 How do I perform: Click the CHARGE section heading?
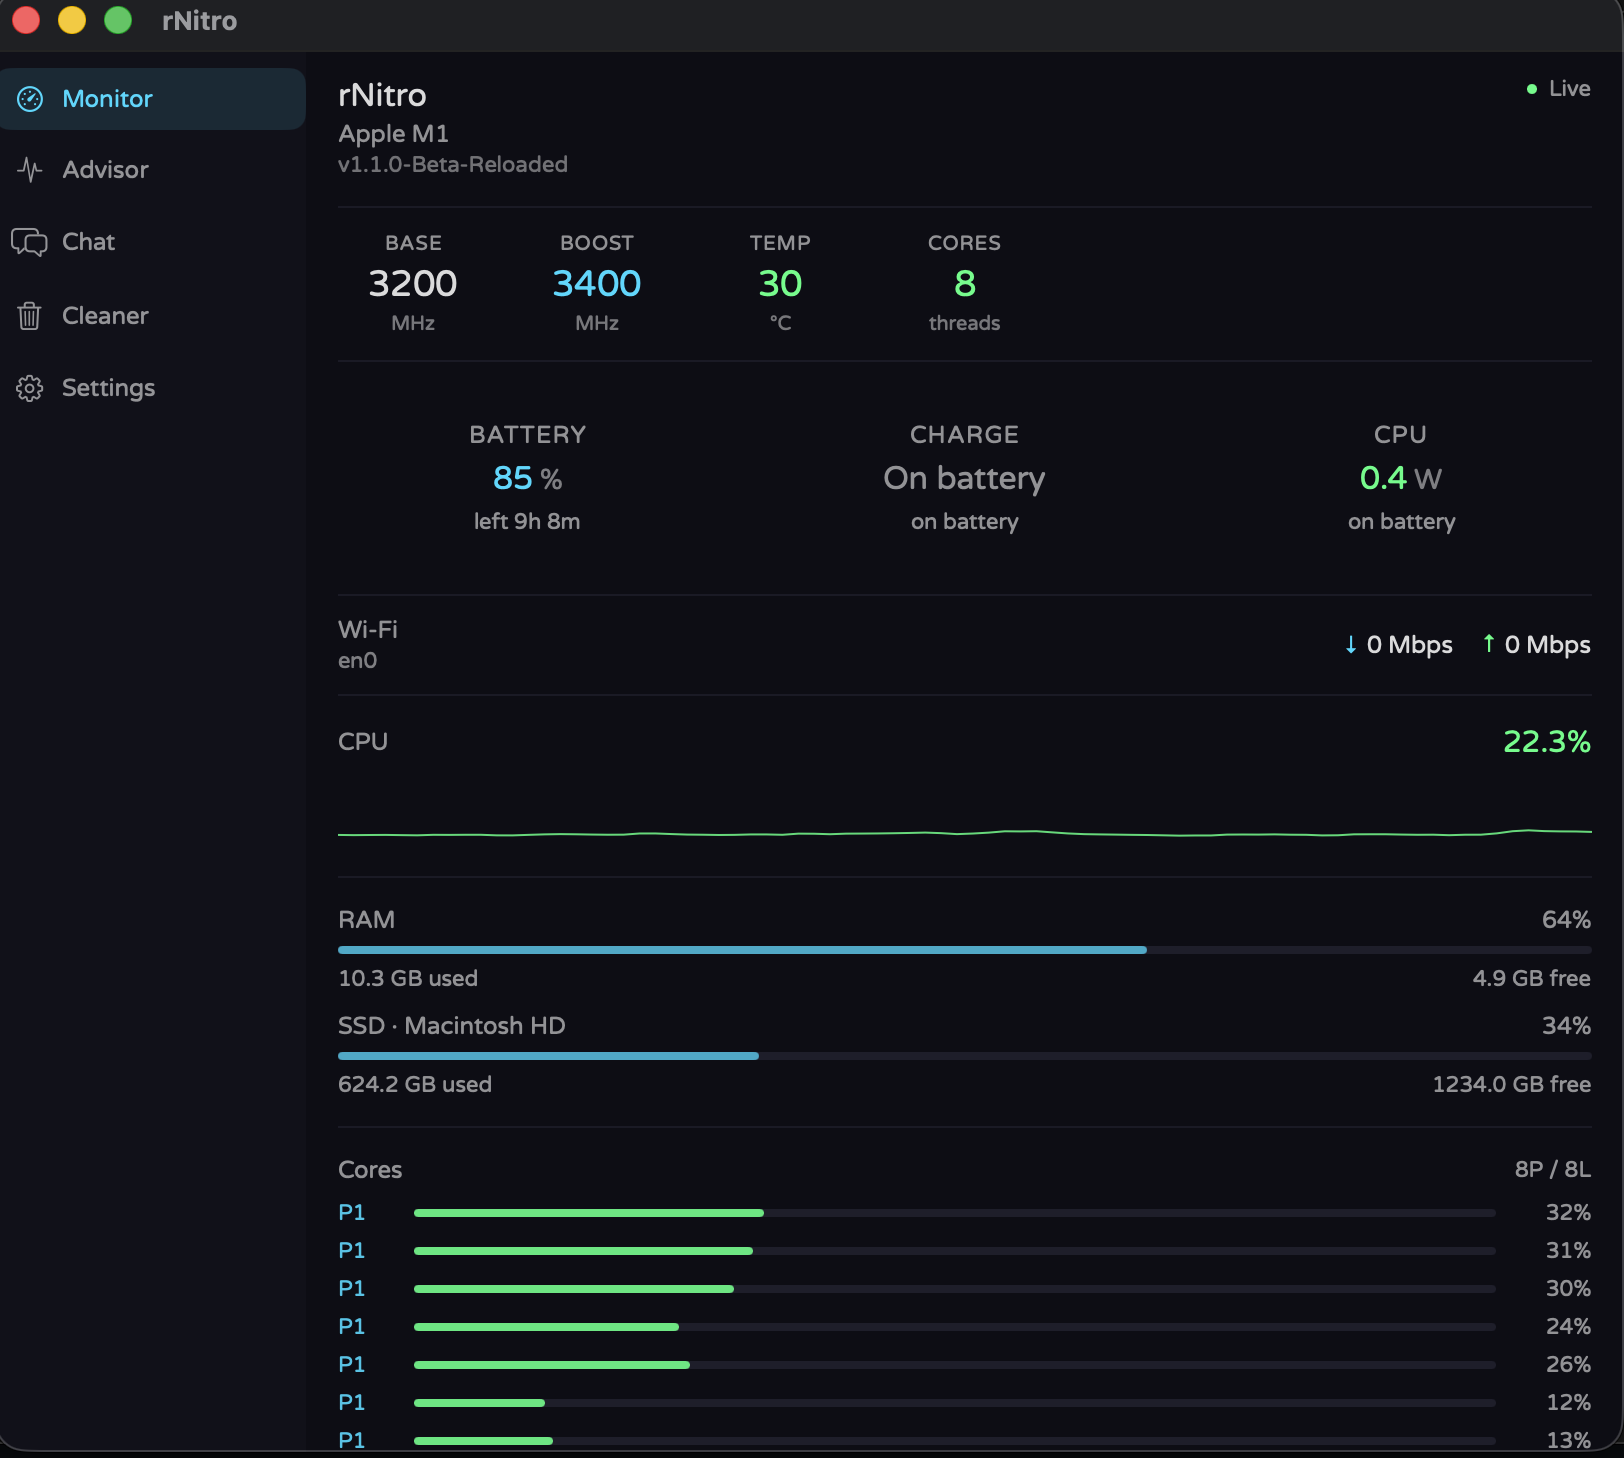point(964,435)
